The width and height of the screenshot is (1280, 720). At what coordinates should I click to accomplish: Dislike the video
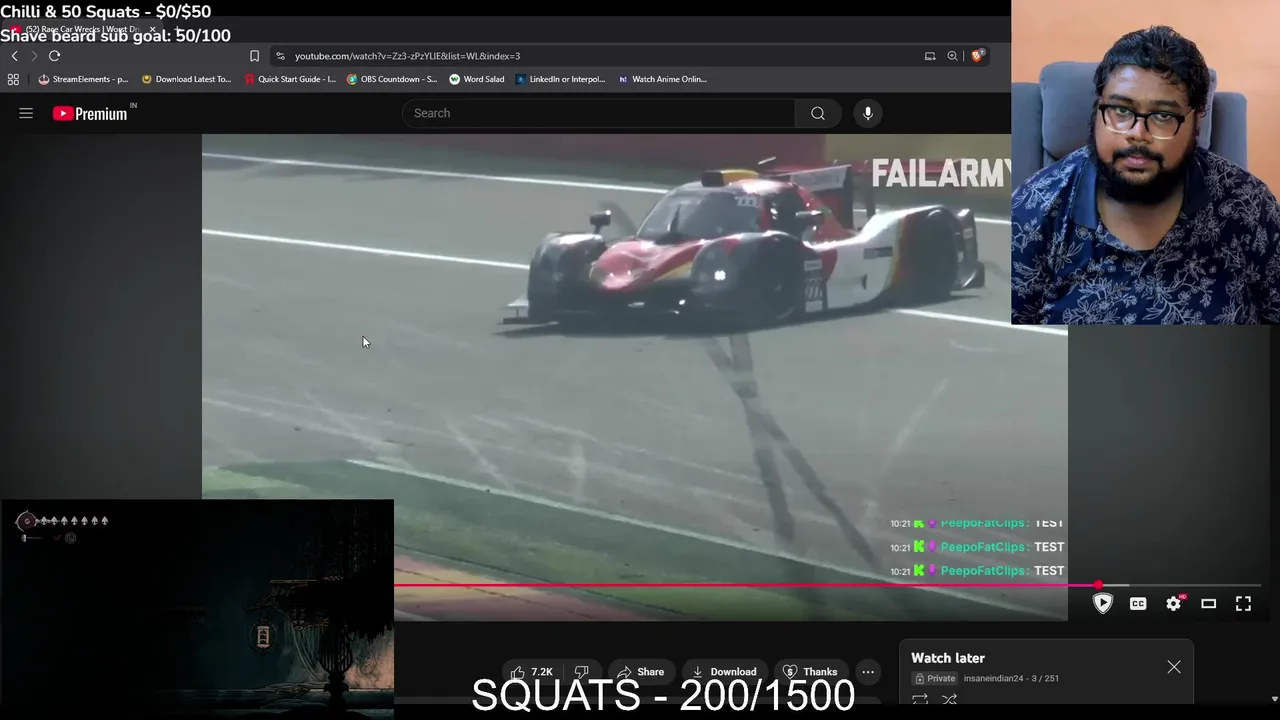point(581,672)
